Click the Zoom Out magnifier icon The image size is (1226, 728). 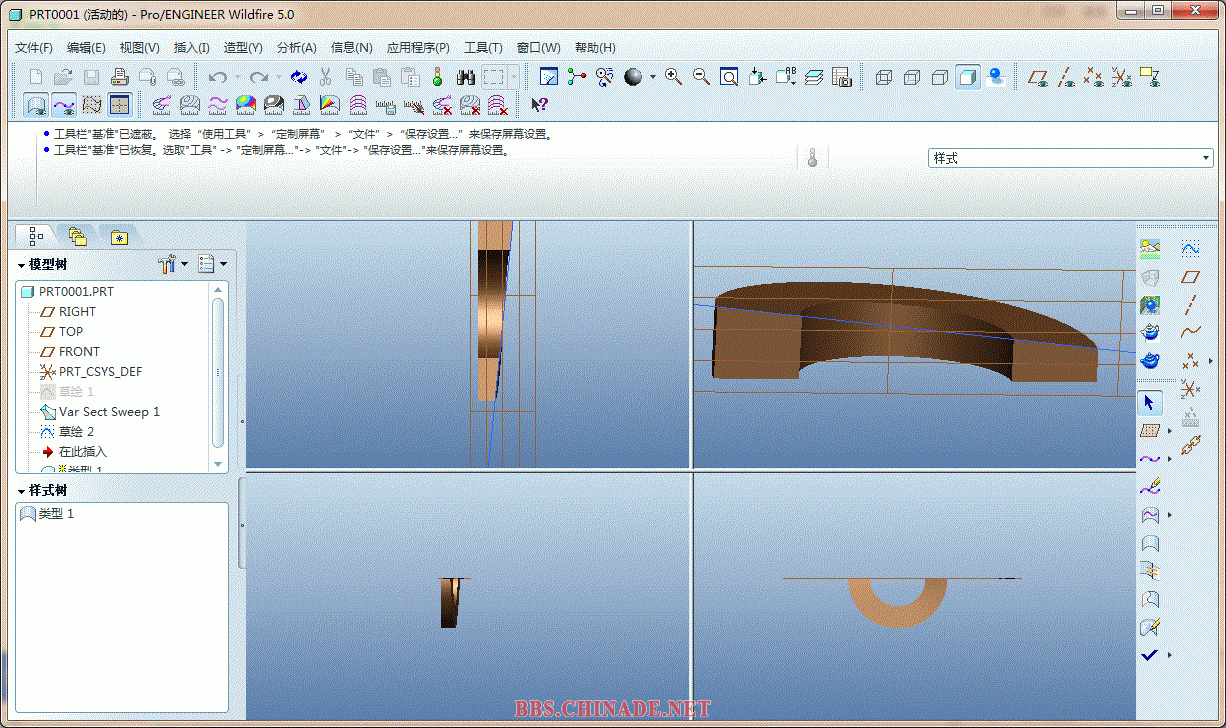(x=702, y=77)
